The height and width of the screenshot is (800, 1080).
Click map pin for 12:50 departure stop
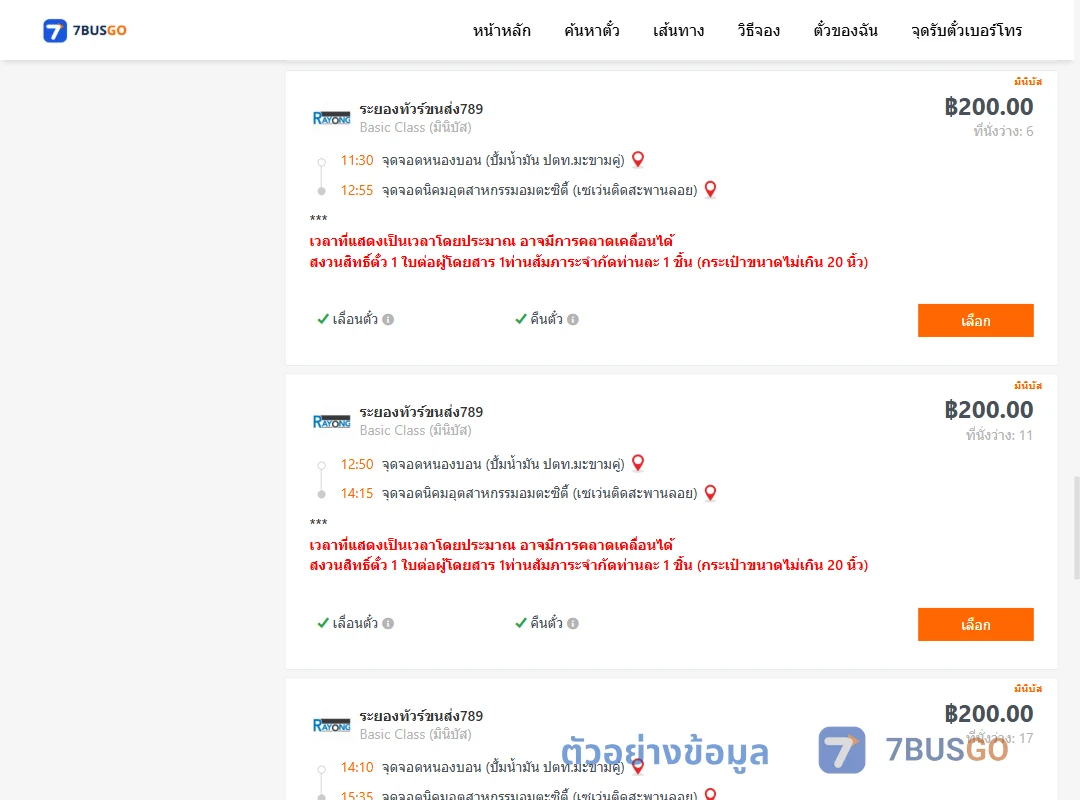(638, 463)
